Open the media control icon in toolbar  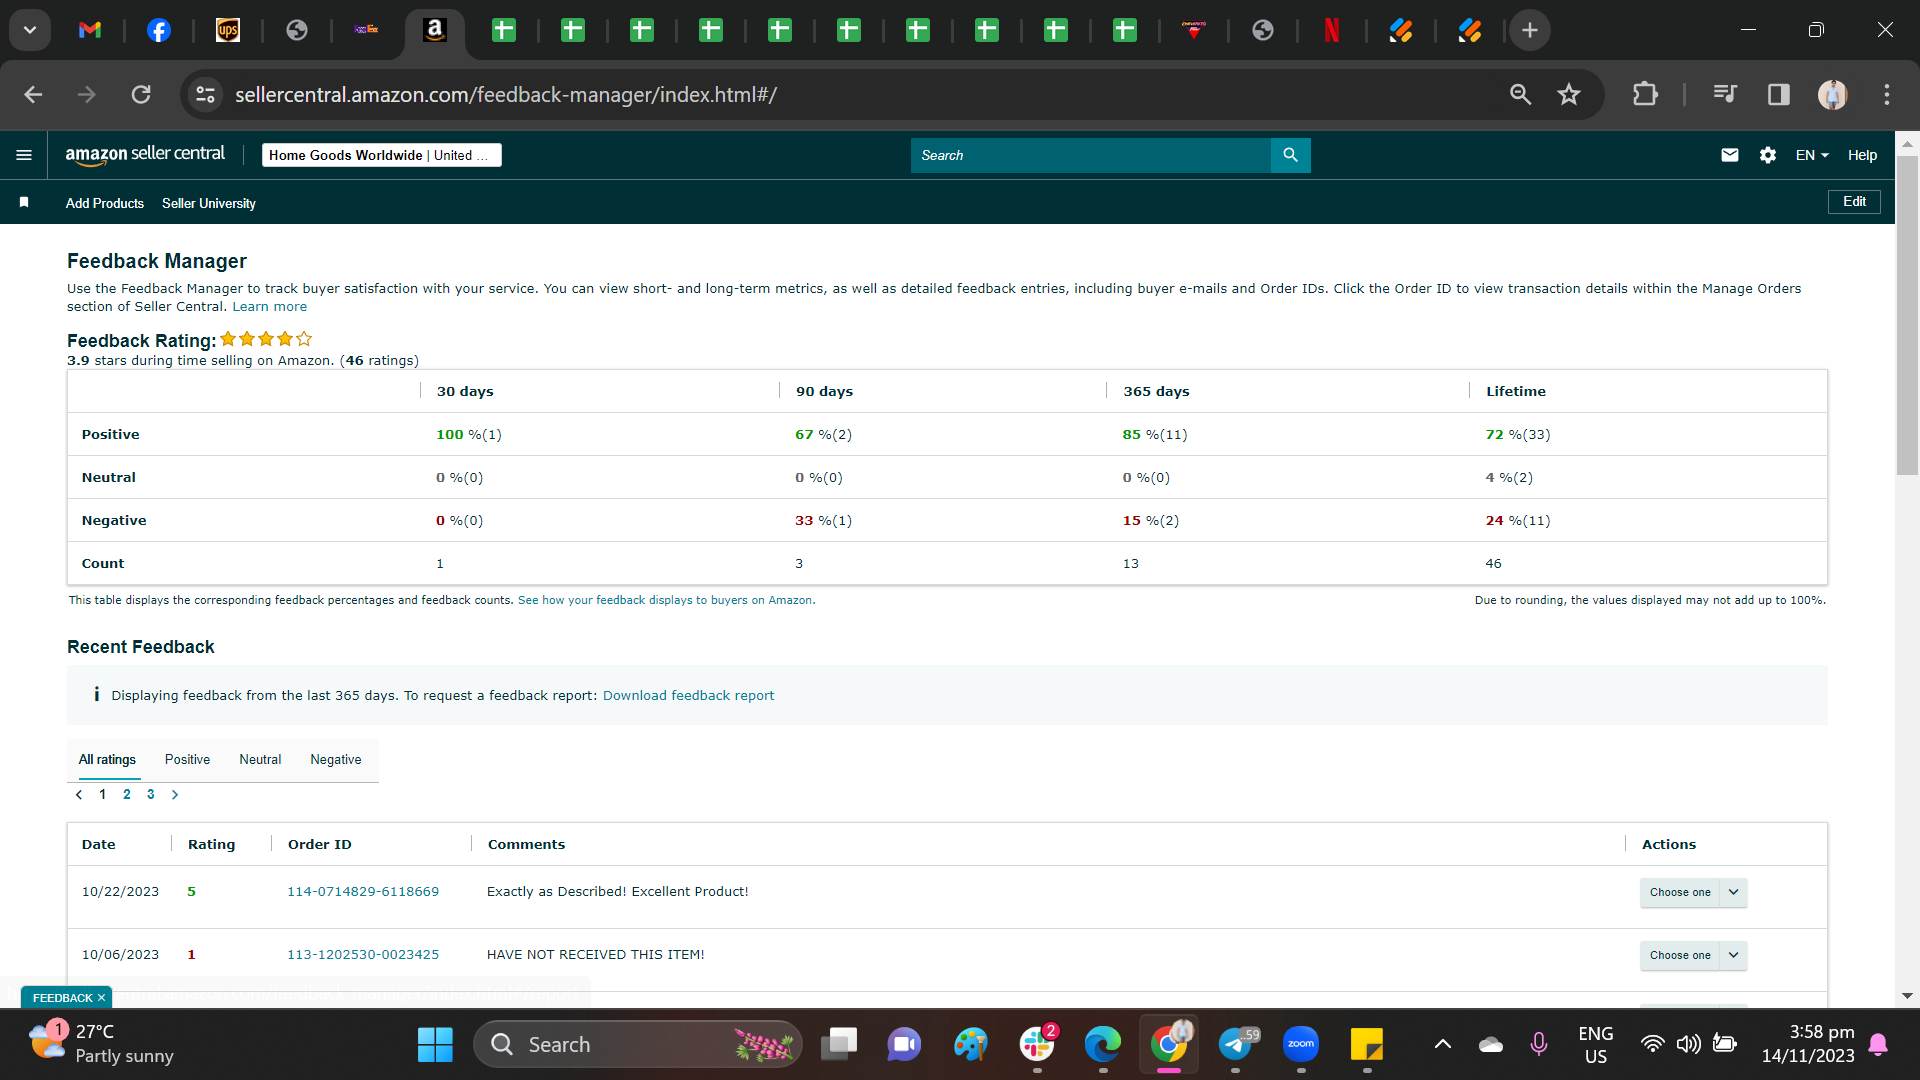pyautogui.click(x=1725, y=94)
